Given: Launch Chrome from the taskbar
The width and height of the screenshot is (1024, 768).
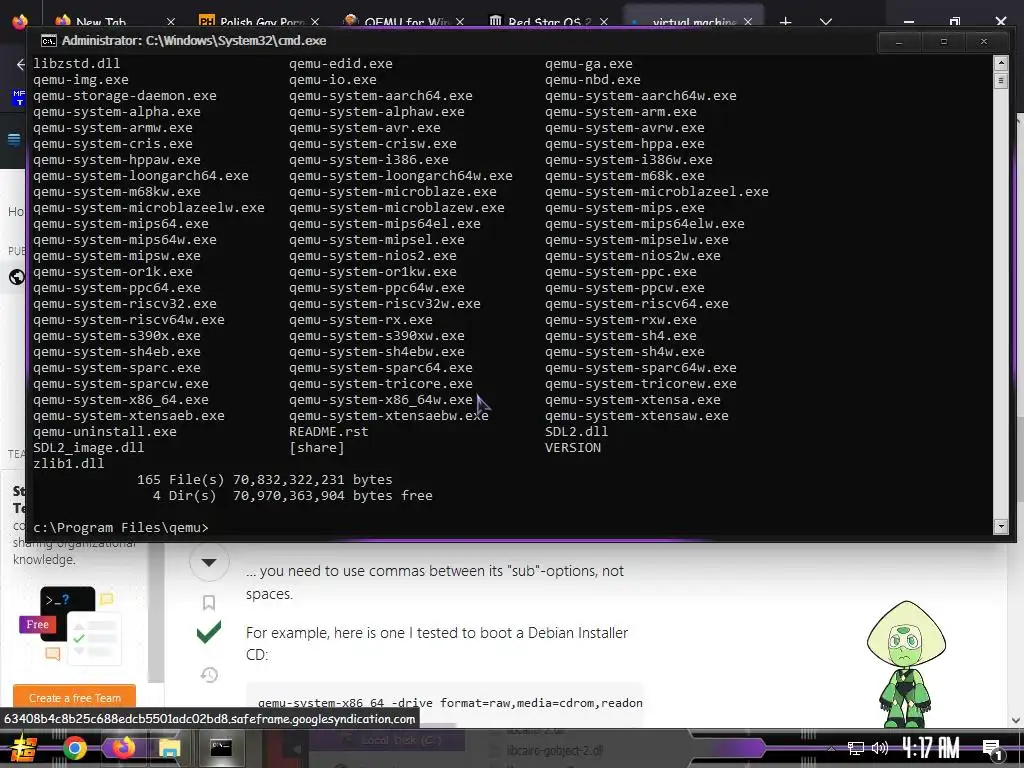Looking at the screenshot, I should tap(74, 748).
